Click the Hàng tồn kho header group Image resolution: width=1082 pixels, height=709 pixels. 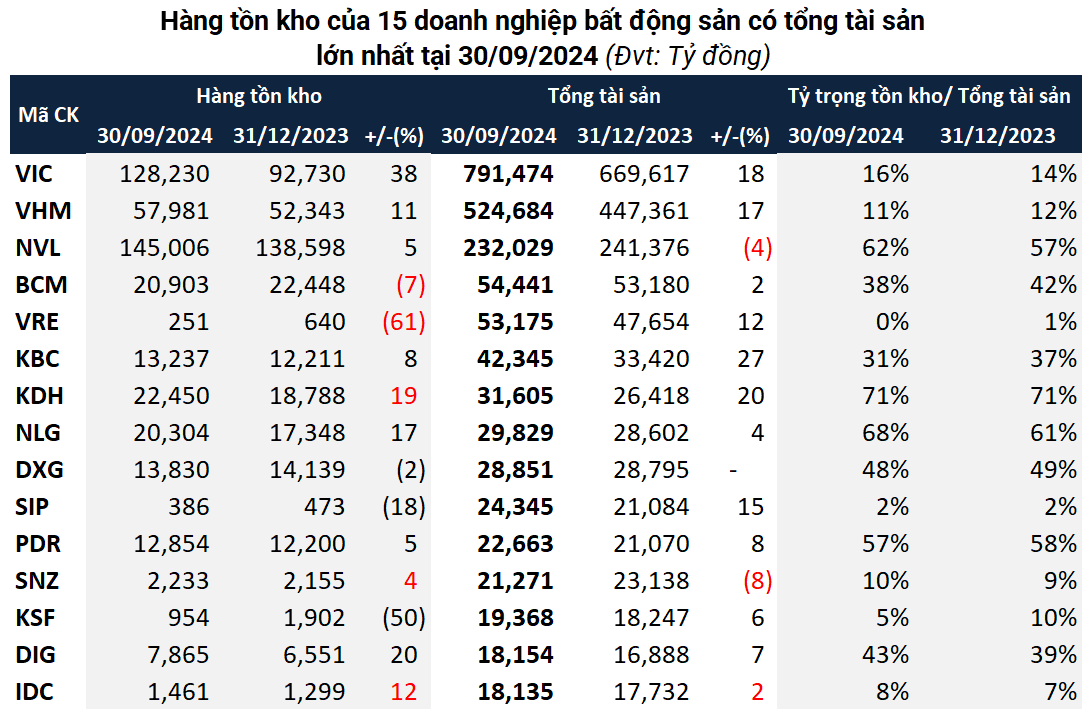pos(259,96)
